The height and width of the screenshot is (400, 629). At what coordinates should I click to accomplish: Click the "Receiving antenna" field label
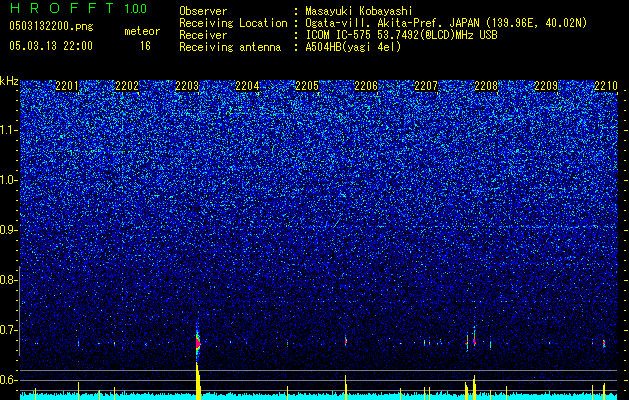[x=230, y=47]
